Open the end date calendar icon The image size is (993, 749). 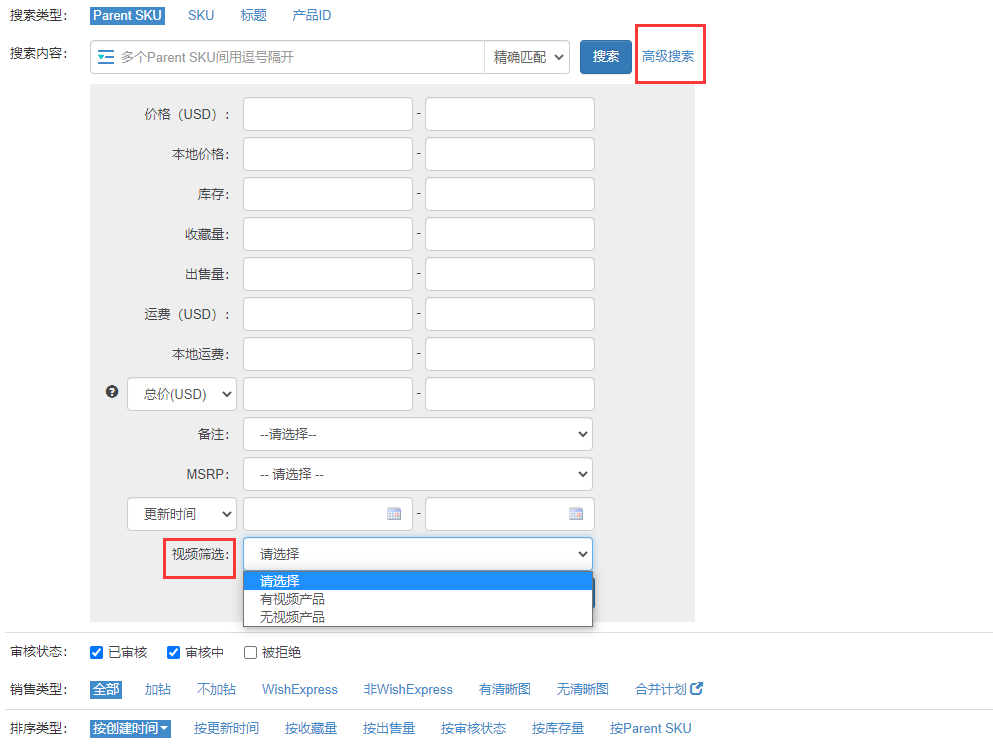(576, 514)
